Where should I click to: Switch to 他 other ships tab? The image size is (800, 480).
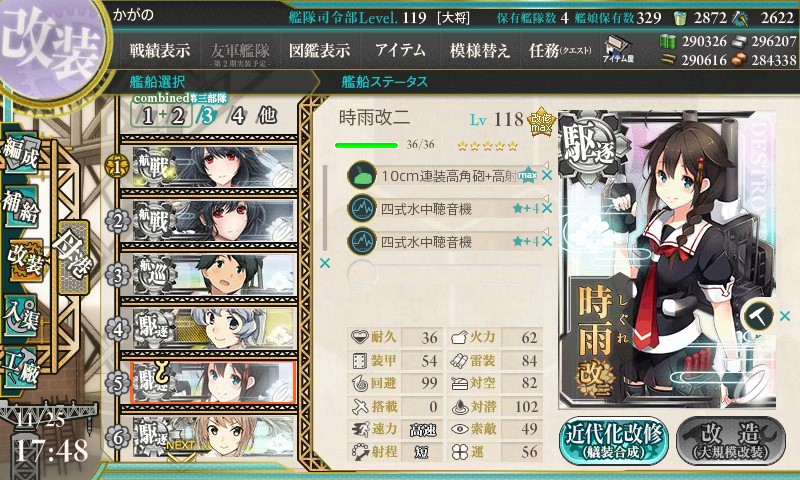click(x=267, y=116)
